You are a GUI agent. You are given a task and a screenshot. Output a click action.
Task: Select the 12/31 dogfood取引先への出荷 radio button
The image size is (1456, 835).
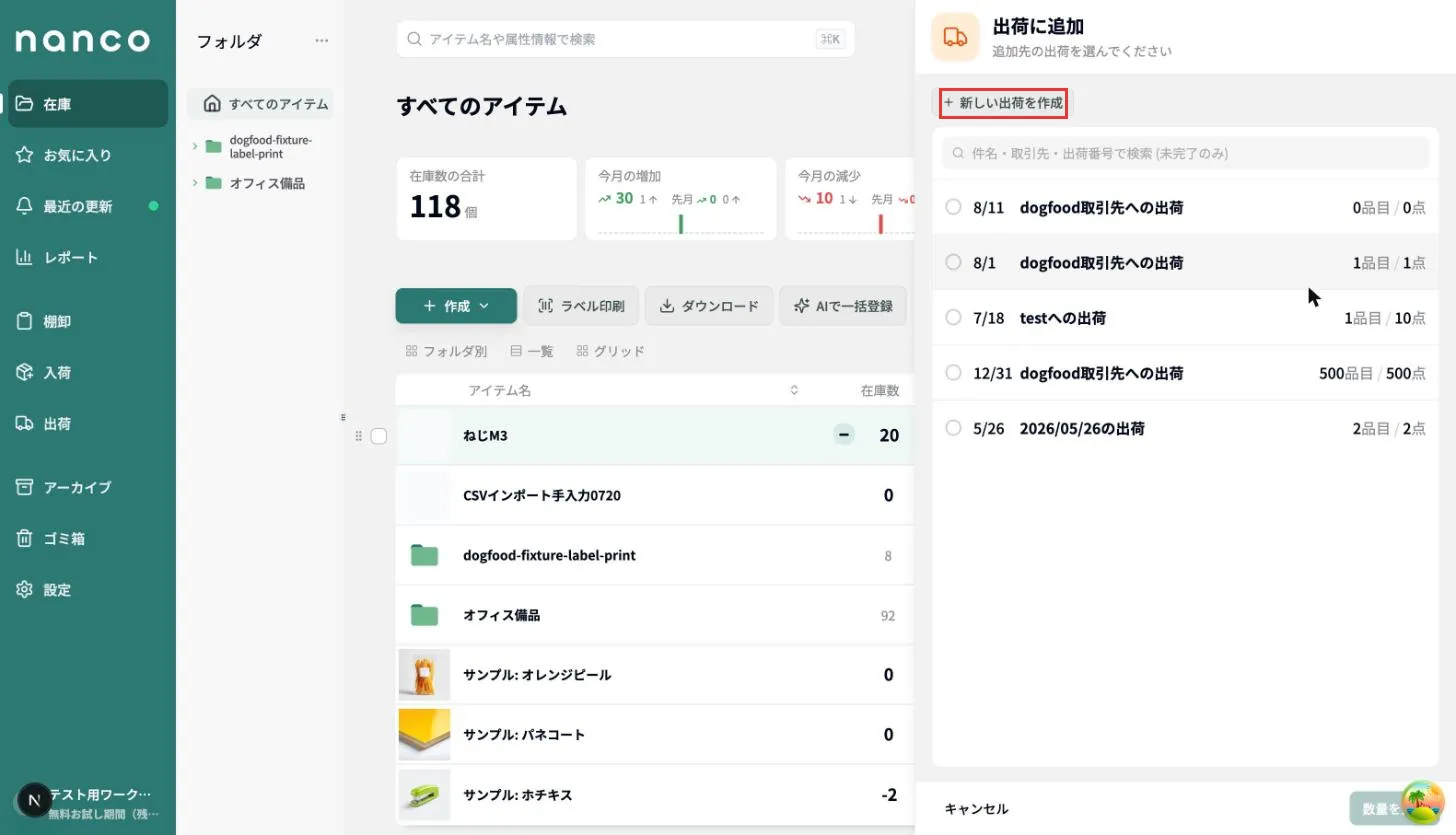(953, 372)
